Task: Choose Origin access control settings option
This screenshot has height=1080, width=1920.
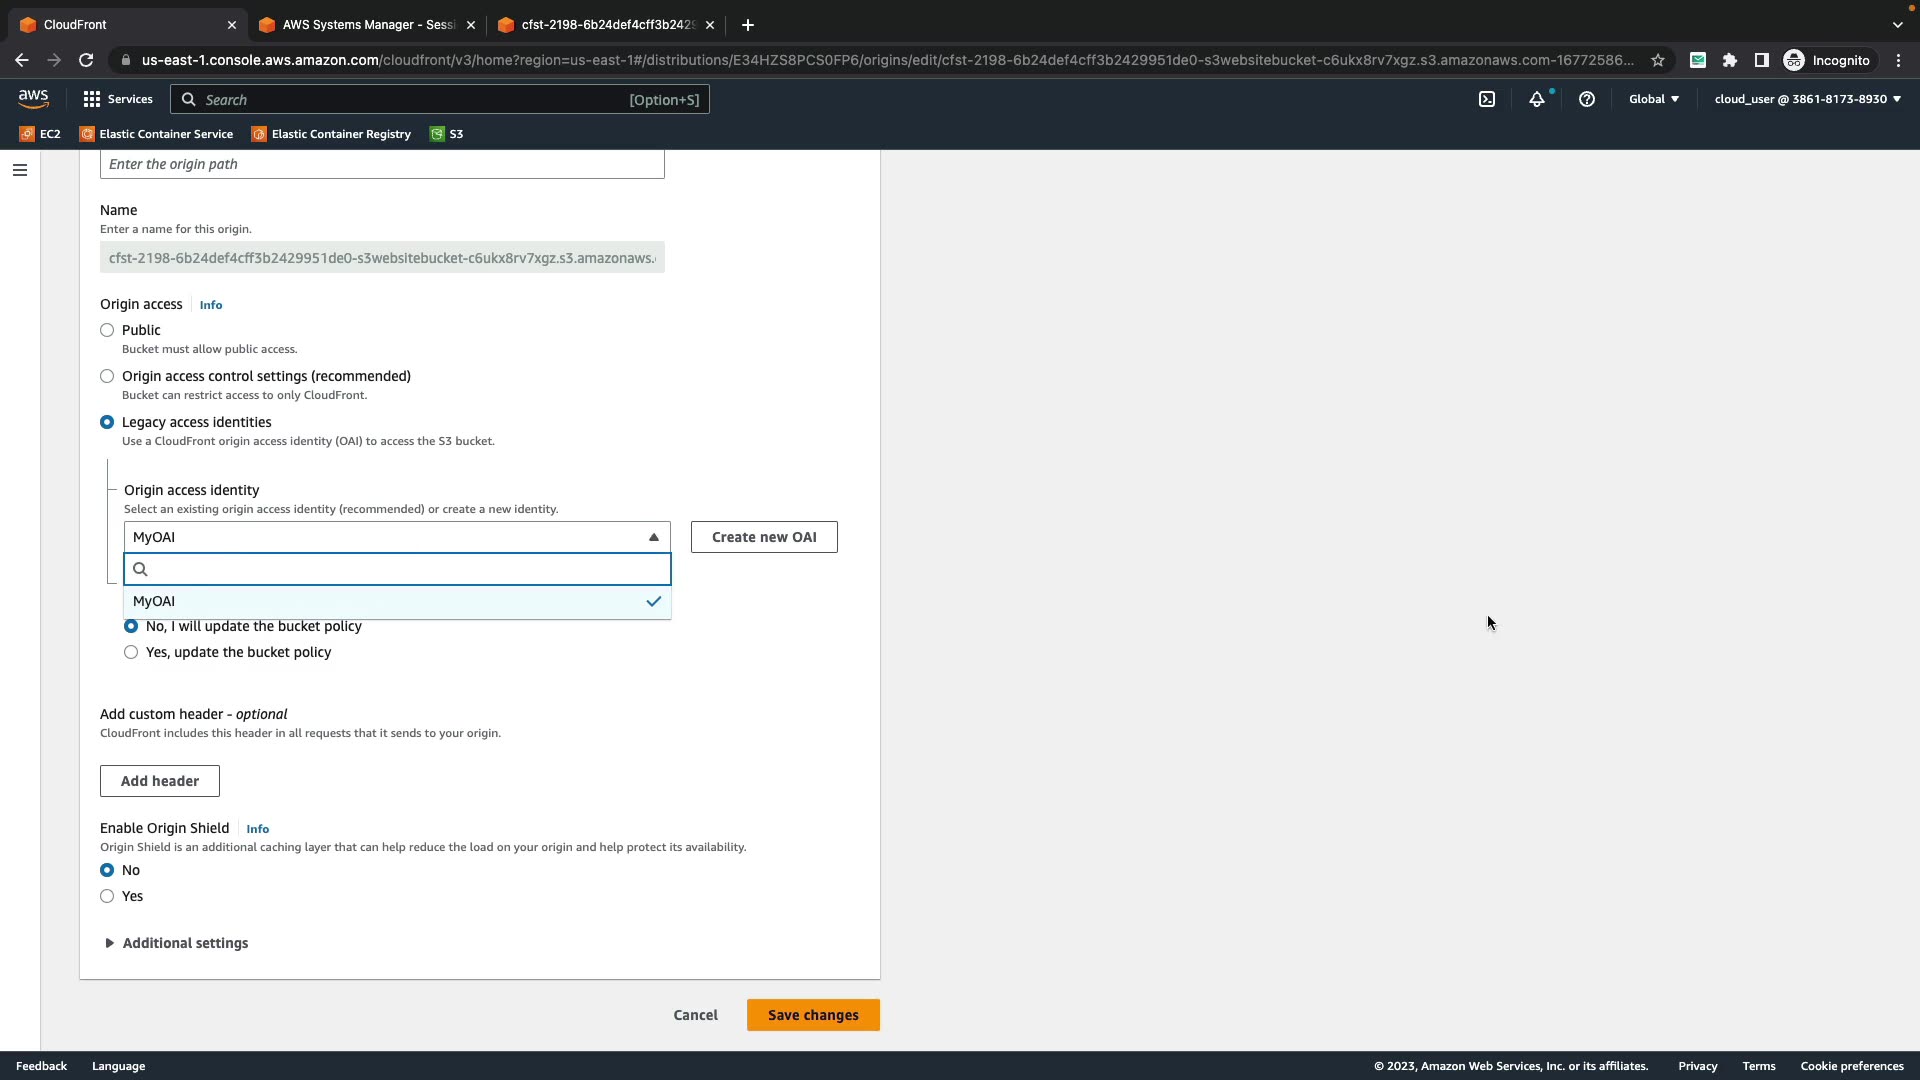Action: pyautogui.click(x=107, y=376)
